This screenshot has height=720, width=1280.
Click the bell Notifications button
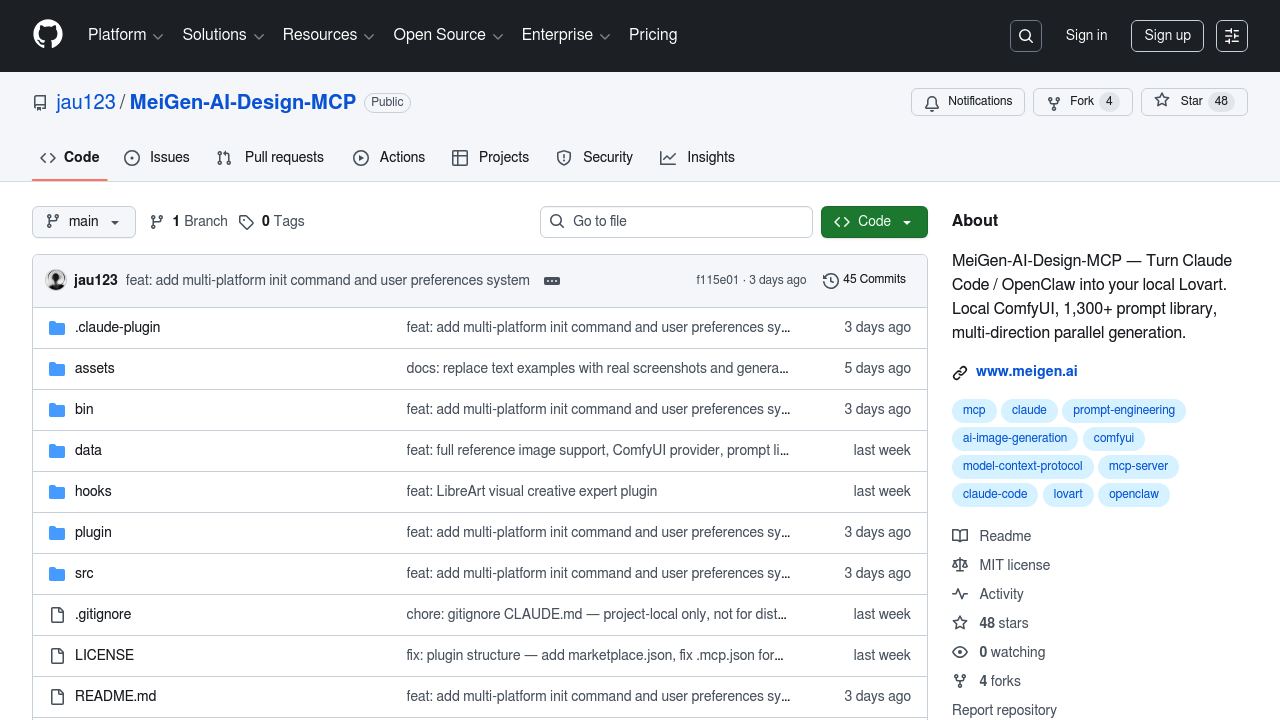968,102
